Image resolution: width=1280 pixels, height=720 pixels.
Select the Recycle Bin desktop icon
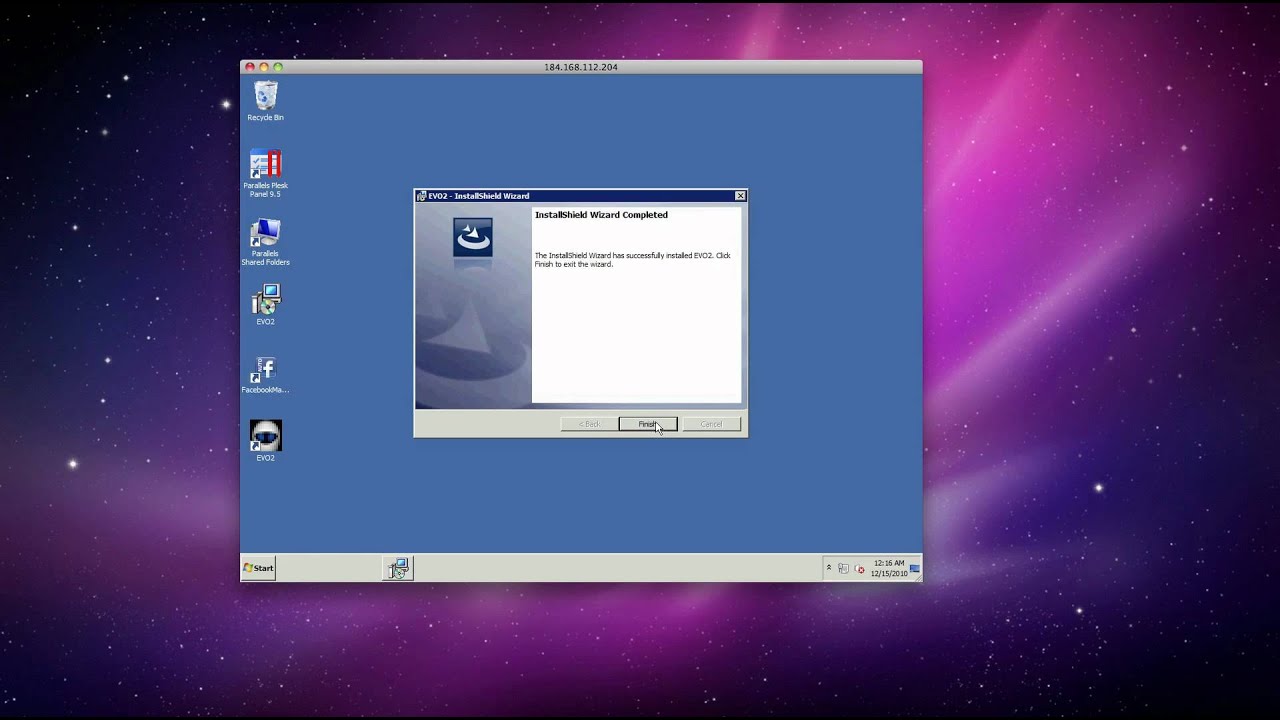click(x=265, y=102)
